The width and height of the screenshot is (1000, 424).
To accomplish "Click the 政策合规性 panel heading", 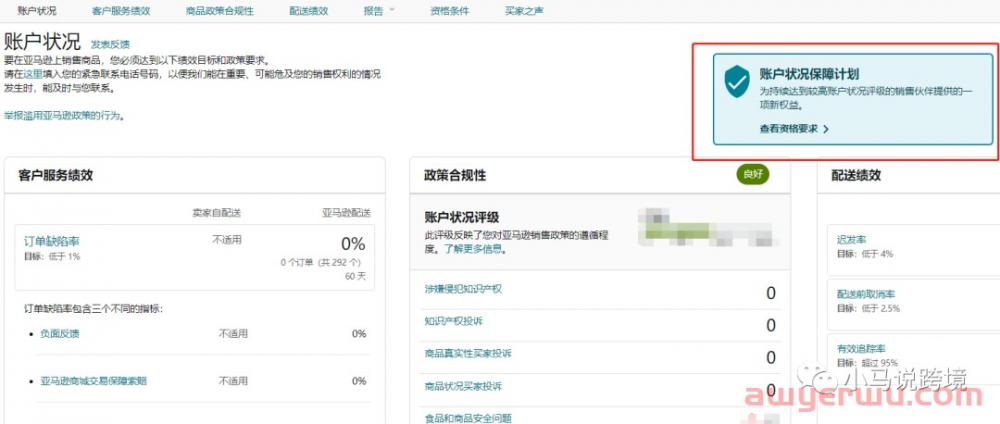I will 455,175.
